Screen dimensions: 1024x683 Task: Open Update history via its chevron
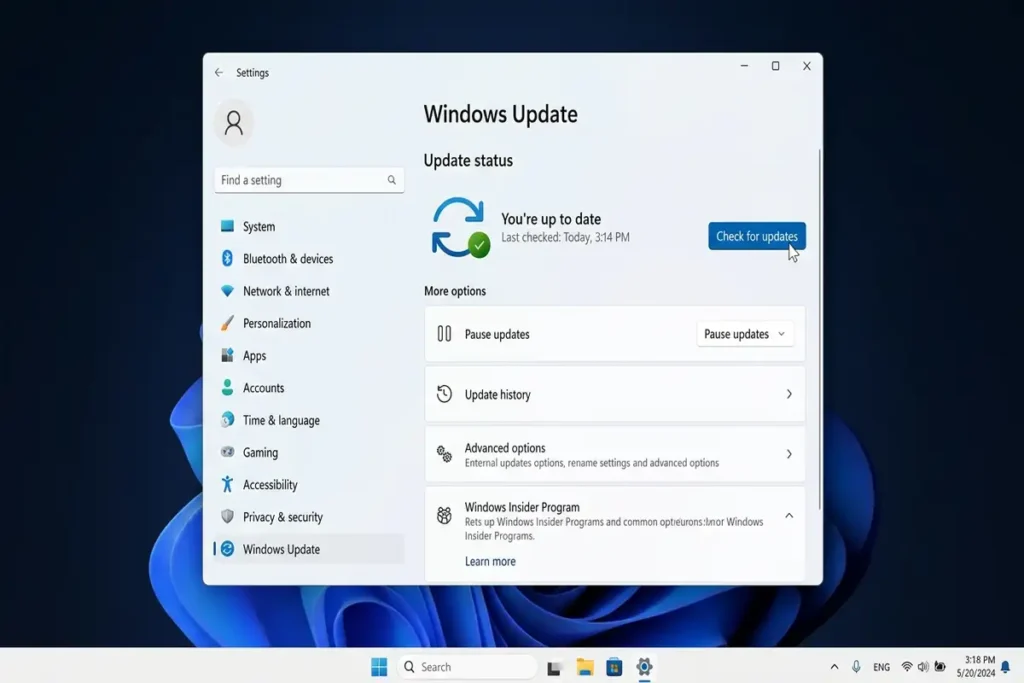789,394
